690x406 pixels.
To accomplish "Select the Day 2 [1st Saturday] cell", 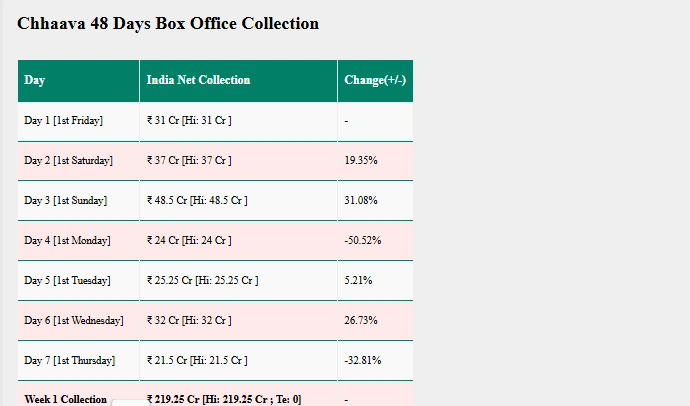I will point(78,161).
